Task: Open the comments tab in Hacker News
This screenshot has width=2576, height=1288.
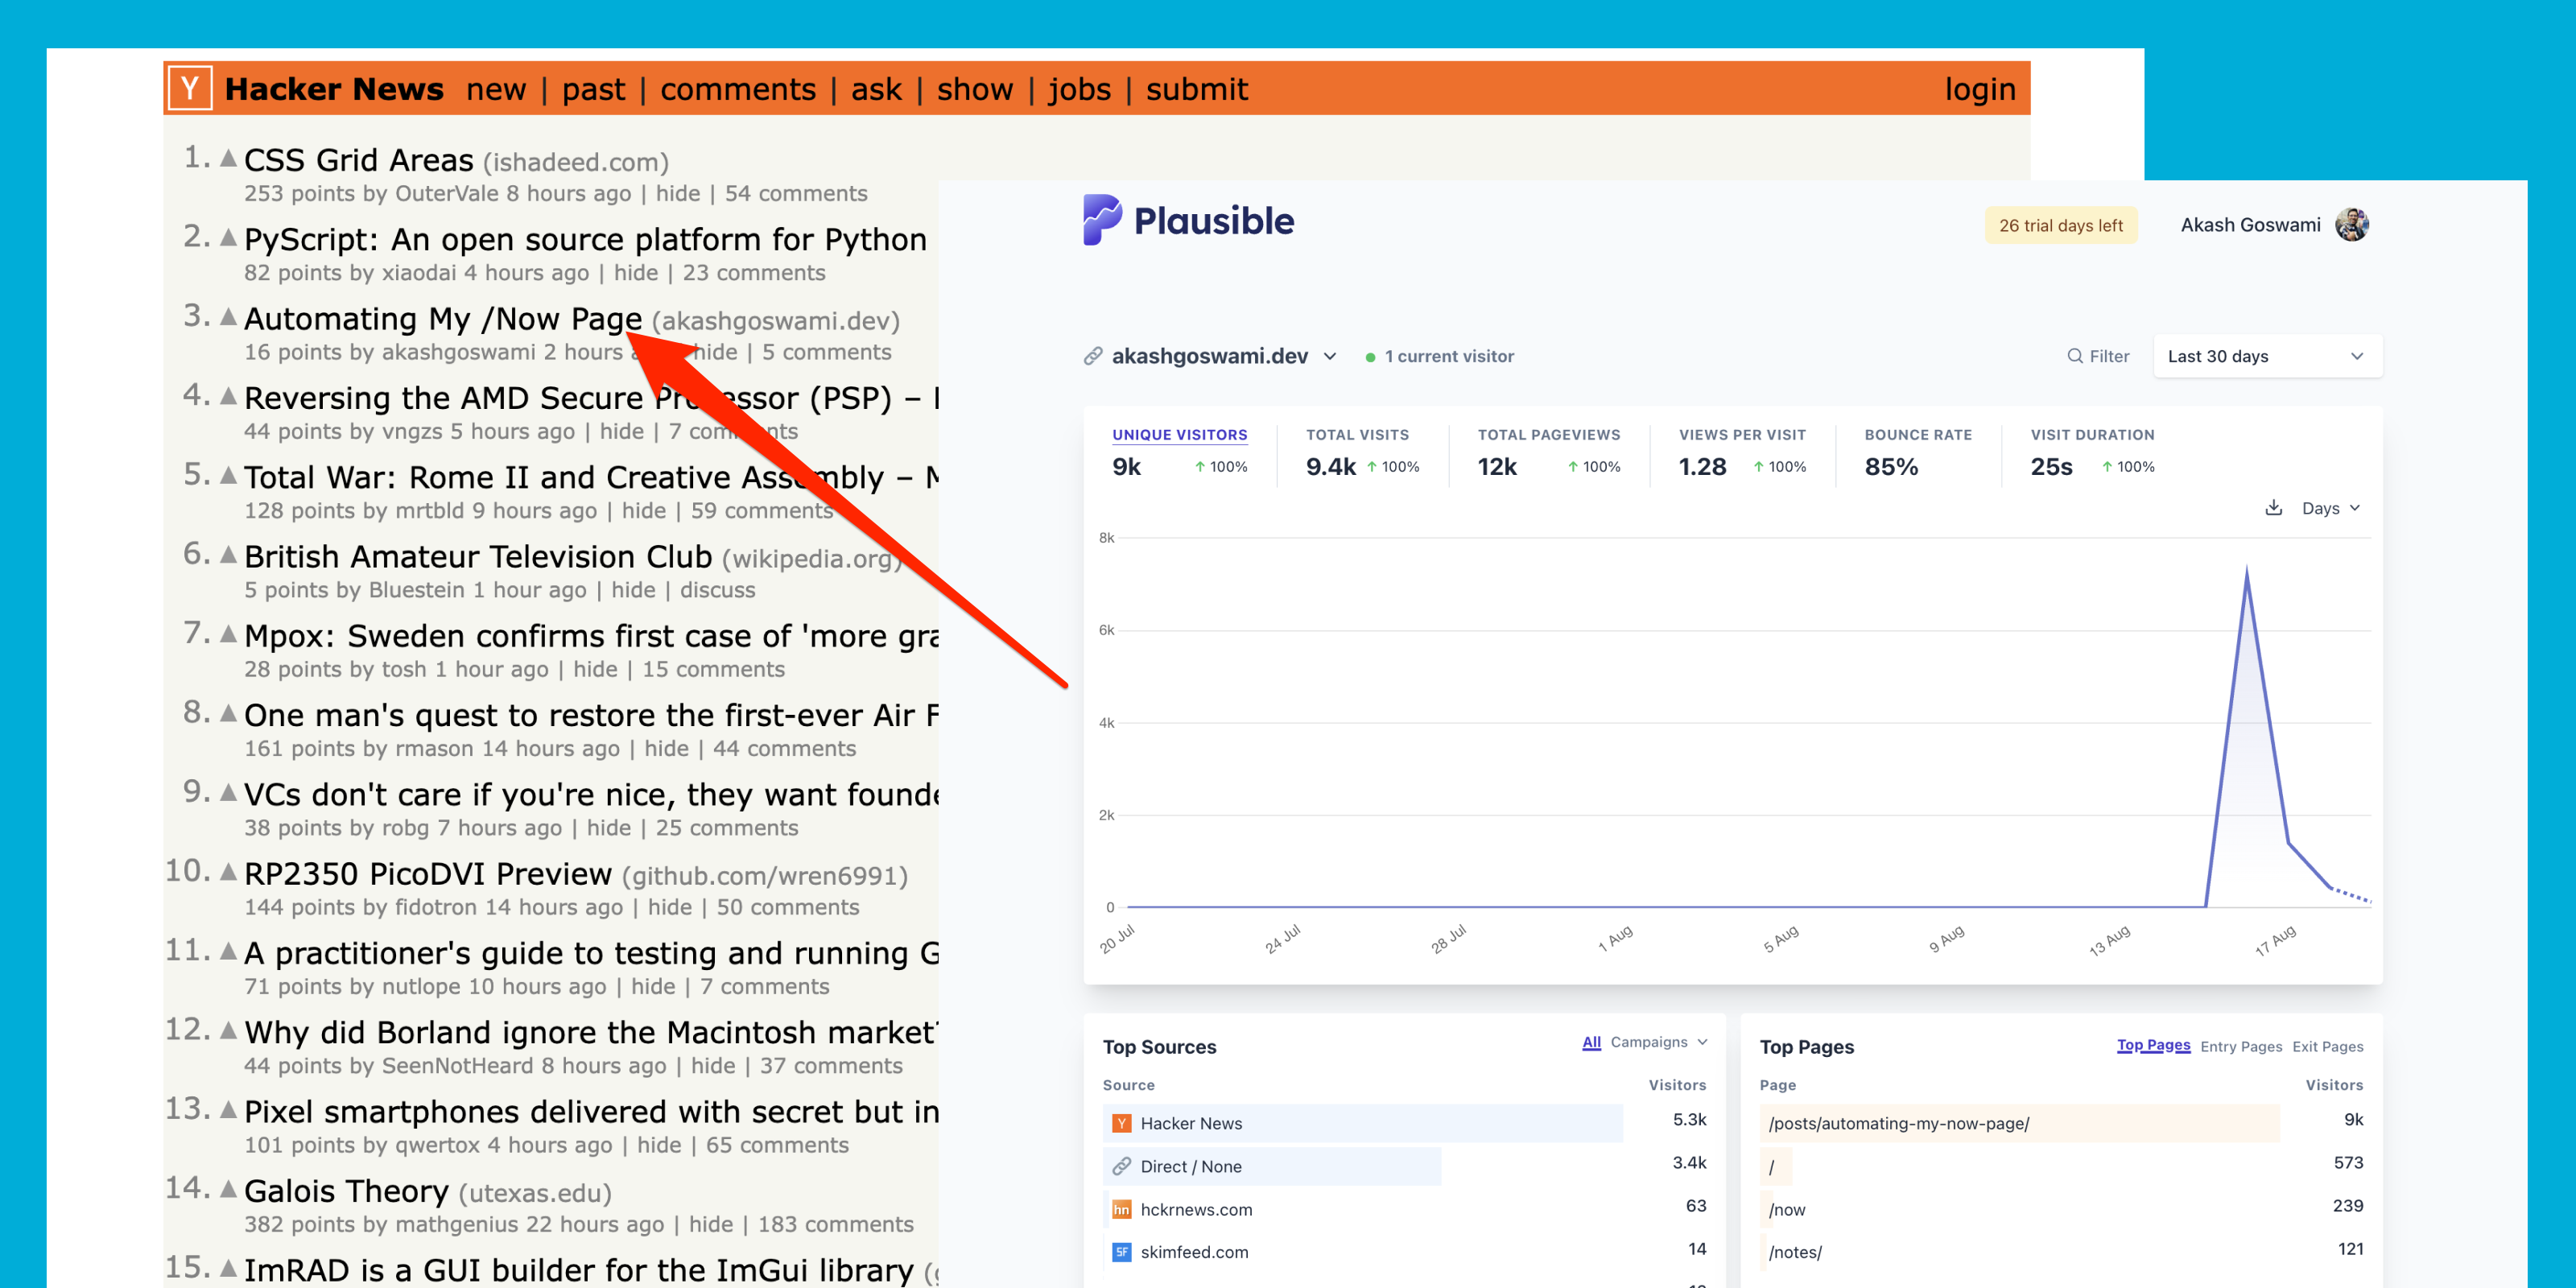Action: pyautogui.click(x=738, y=89)
